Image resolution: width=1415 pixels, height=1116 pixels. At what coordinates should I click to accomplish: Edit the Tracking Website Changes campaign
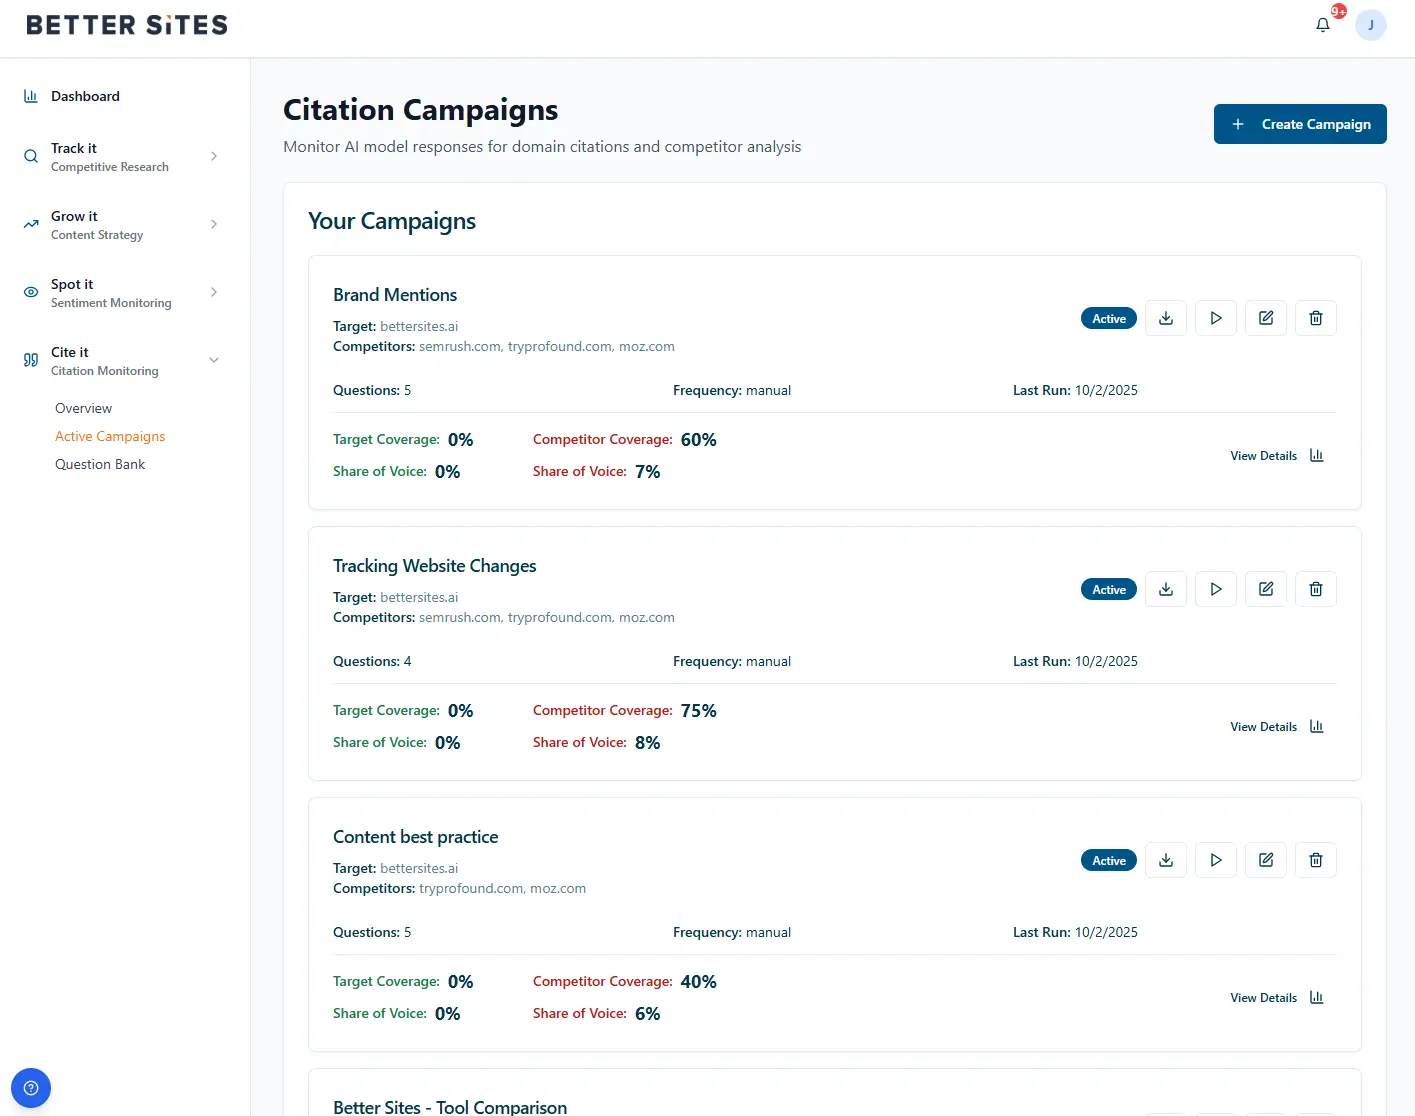1265,589
